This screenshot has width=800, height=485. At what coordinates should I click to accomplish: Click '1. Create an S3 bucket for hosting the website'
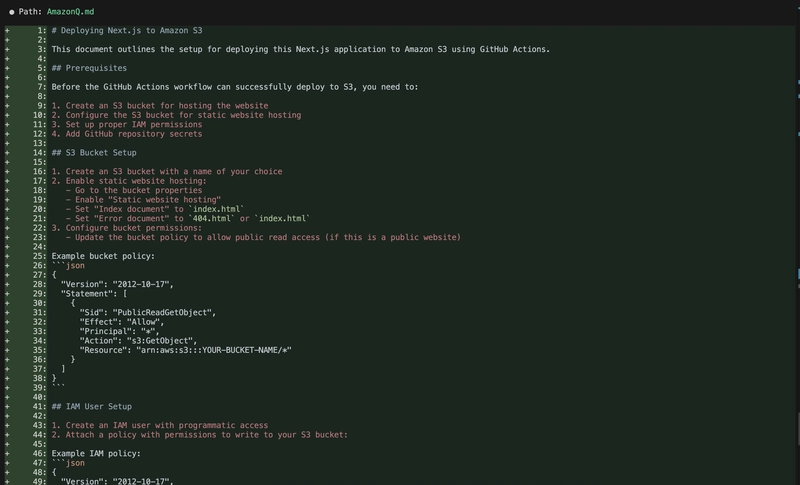coord(160,106)
